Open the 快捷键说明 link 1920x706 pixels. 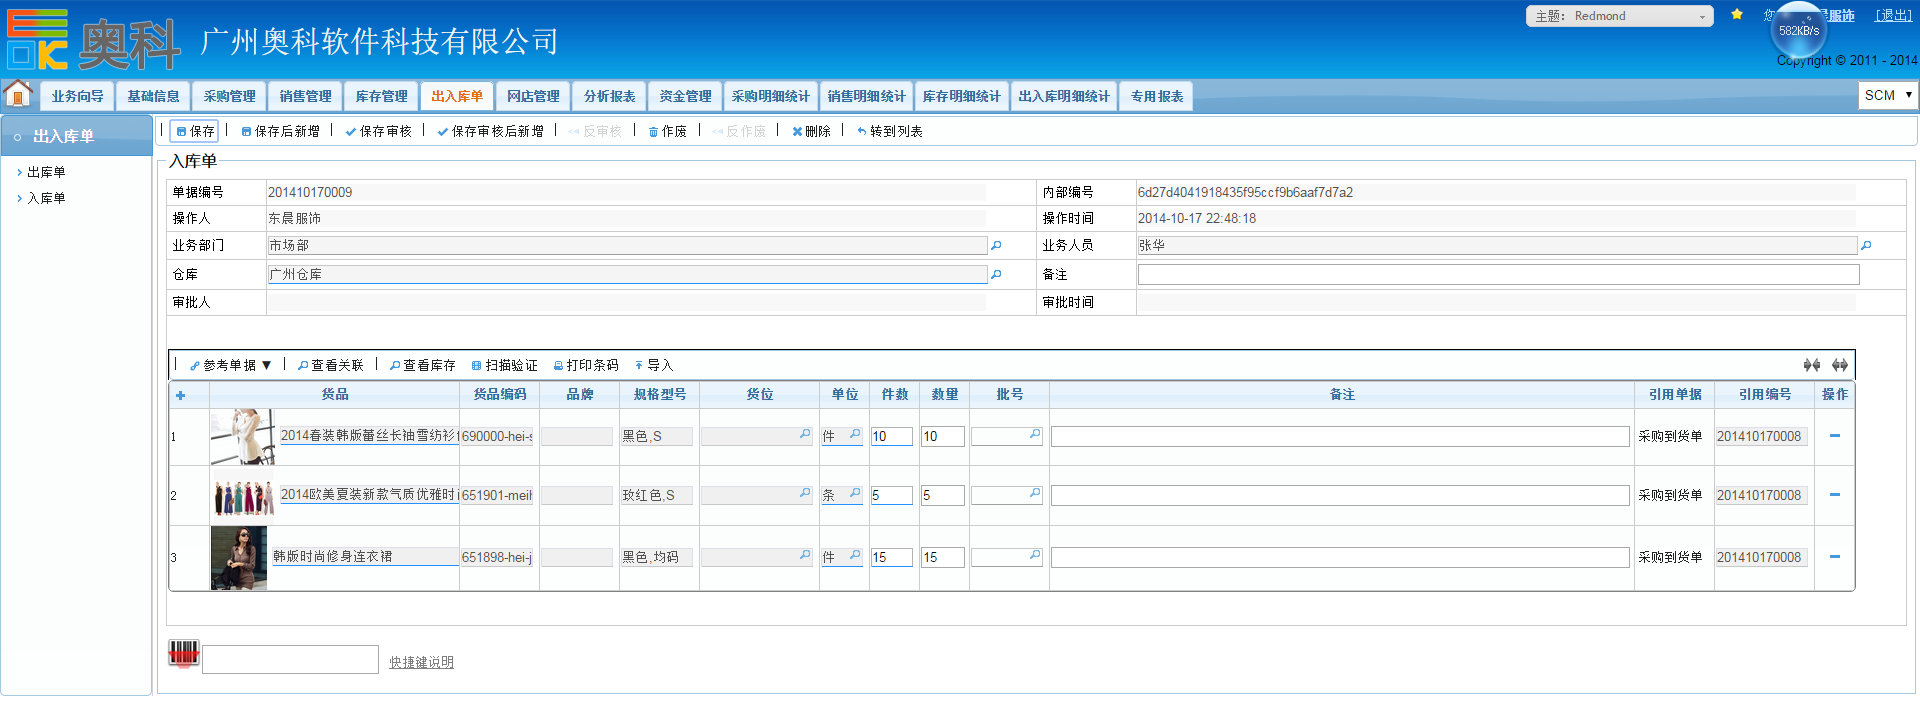click(421, 662)
